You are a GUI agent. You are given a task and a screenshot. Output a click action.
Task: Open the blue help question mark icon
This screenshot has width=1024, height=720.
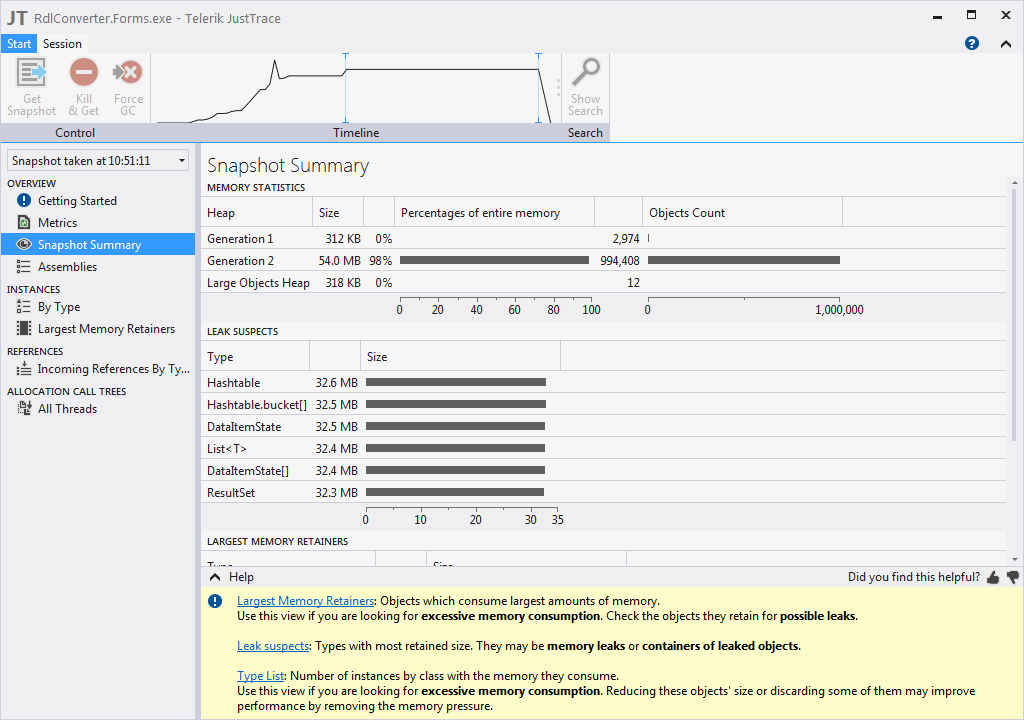(x=972, y=43)
